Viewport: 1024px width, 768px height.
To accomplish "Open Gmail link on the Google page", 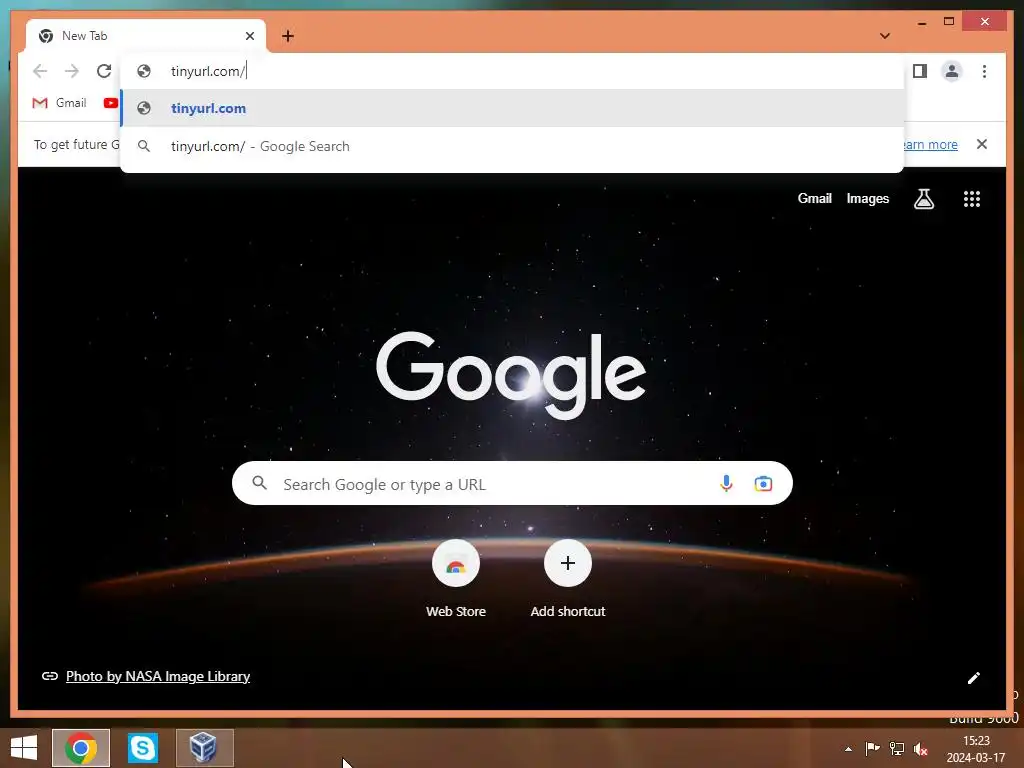I will click(814, 199).
